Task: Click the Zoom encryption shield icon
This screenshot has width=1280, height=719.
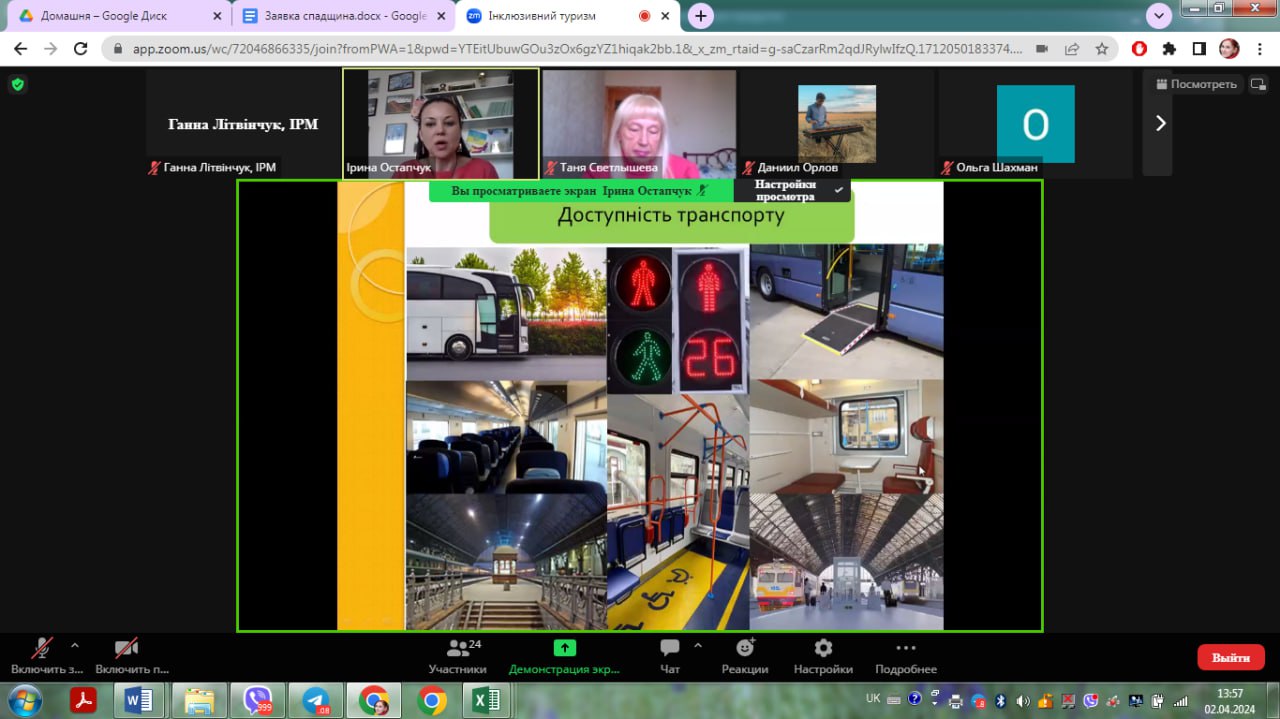Action: 17,85
